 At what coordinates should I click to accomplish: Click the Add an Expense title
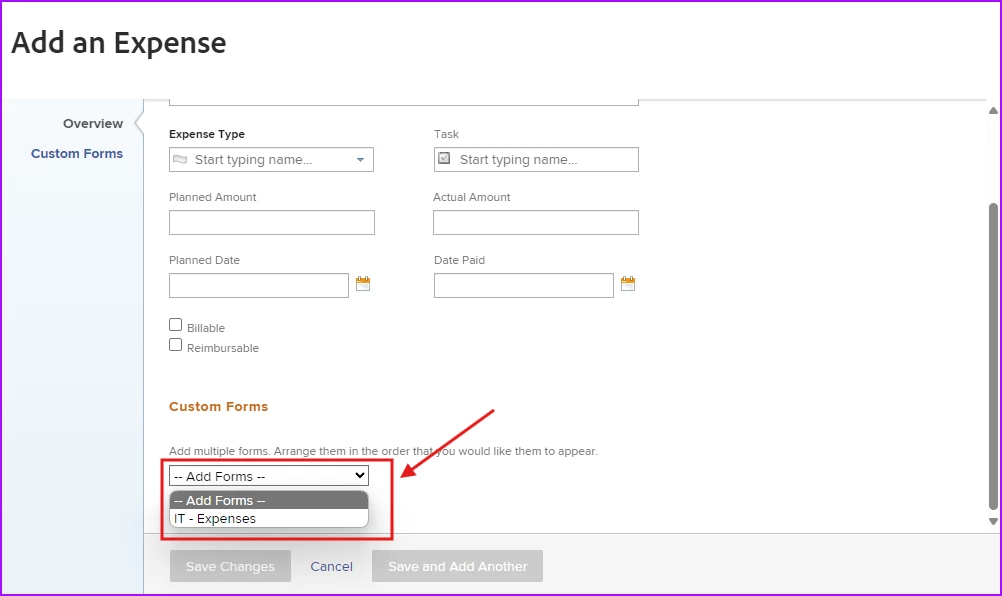119,43
